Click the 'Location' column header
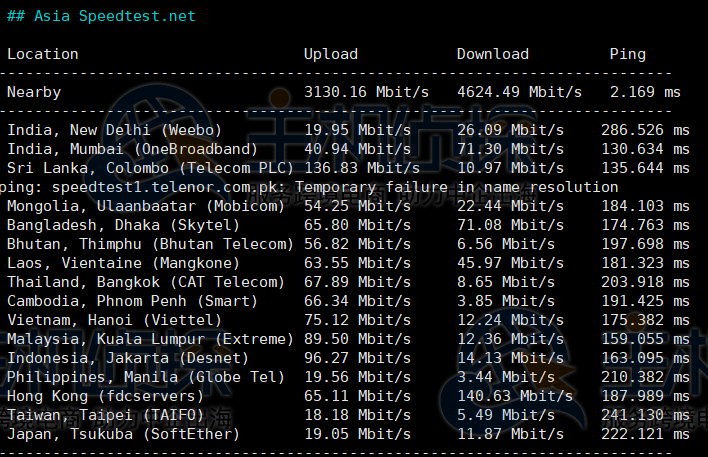The height and width of the screenshot is (457, 708). coord(42,54)
